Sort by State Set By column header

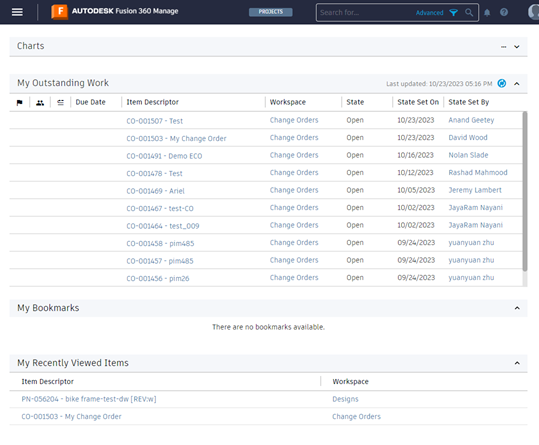[x=469, y=102]
